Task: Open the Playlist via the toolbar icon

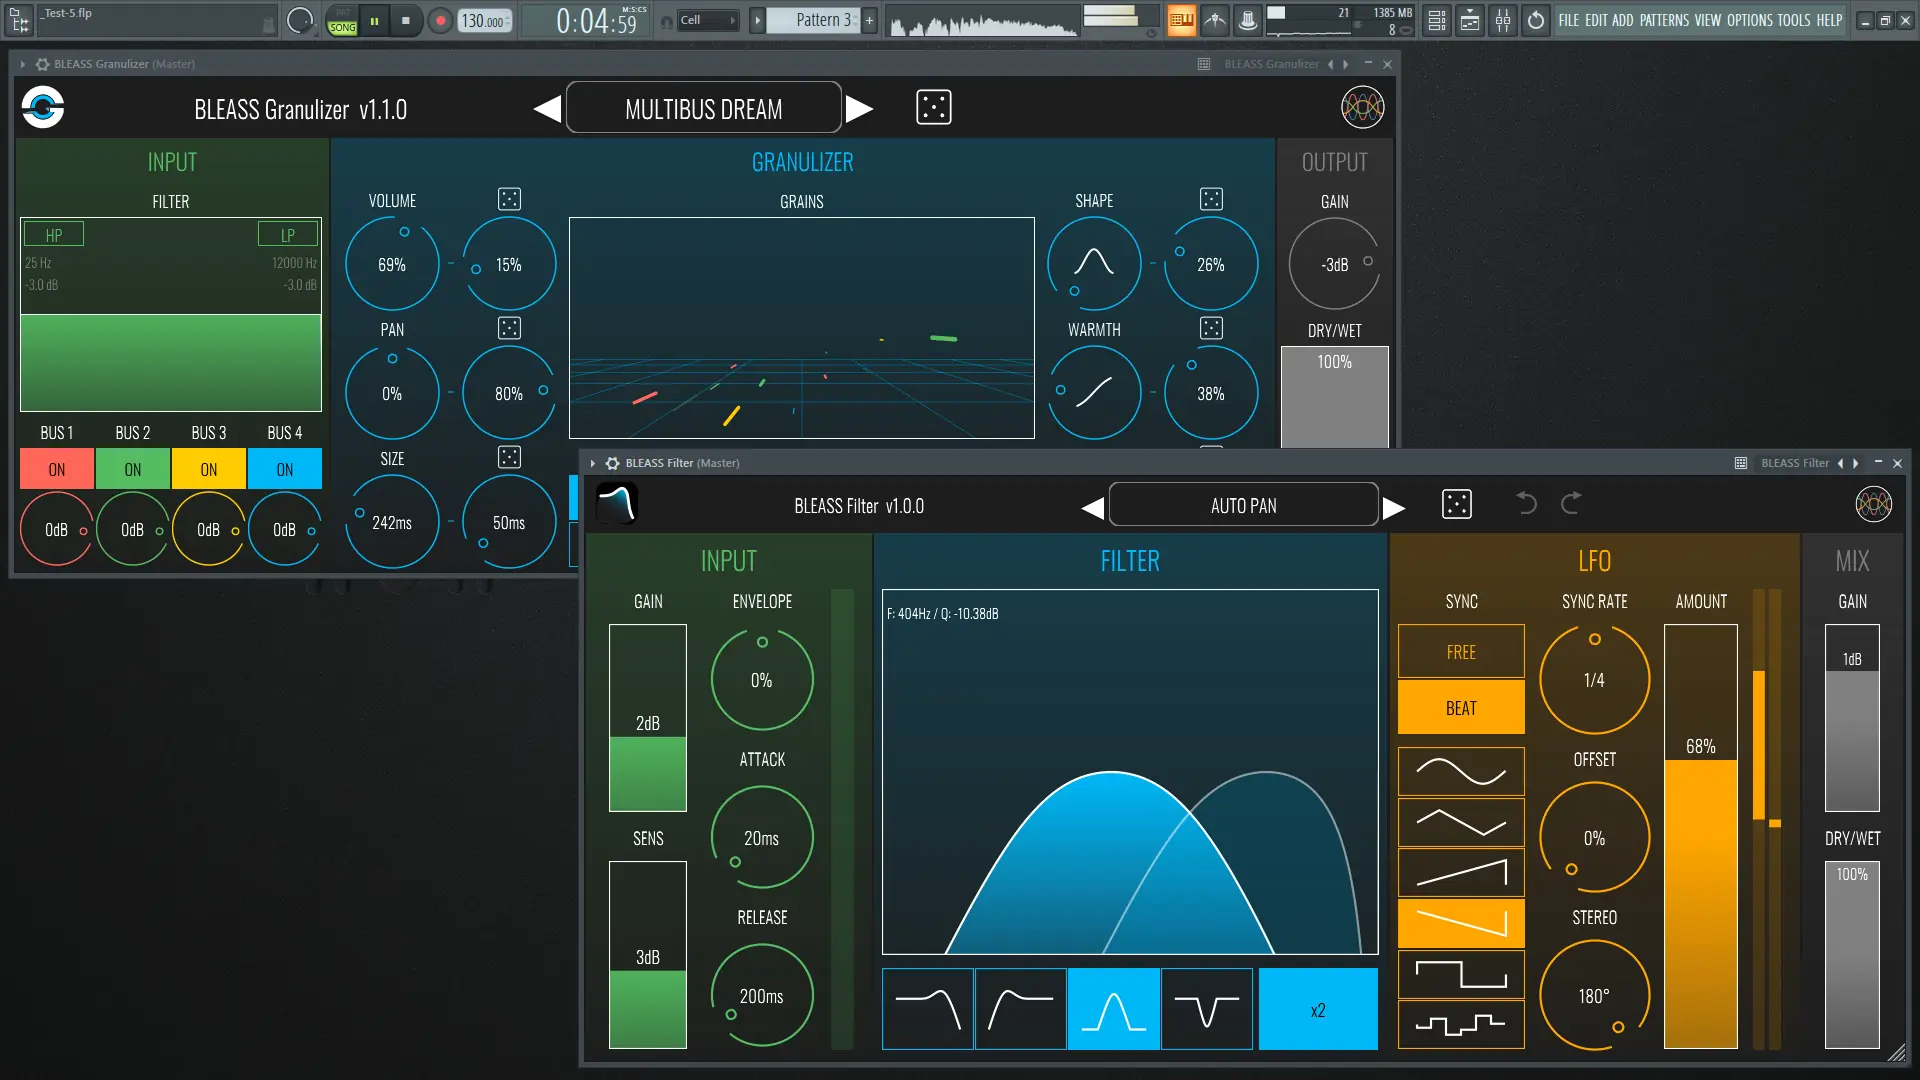Action: click(x=1470, y=20)
